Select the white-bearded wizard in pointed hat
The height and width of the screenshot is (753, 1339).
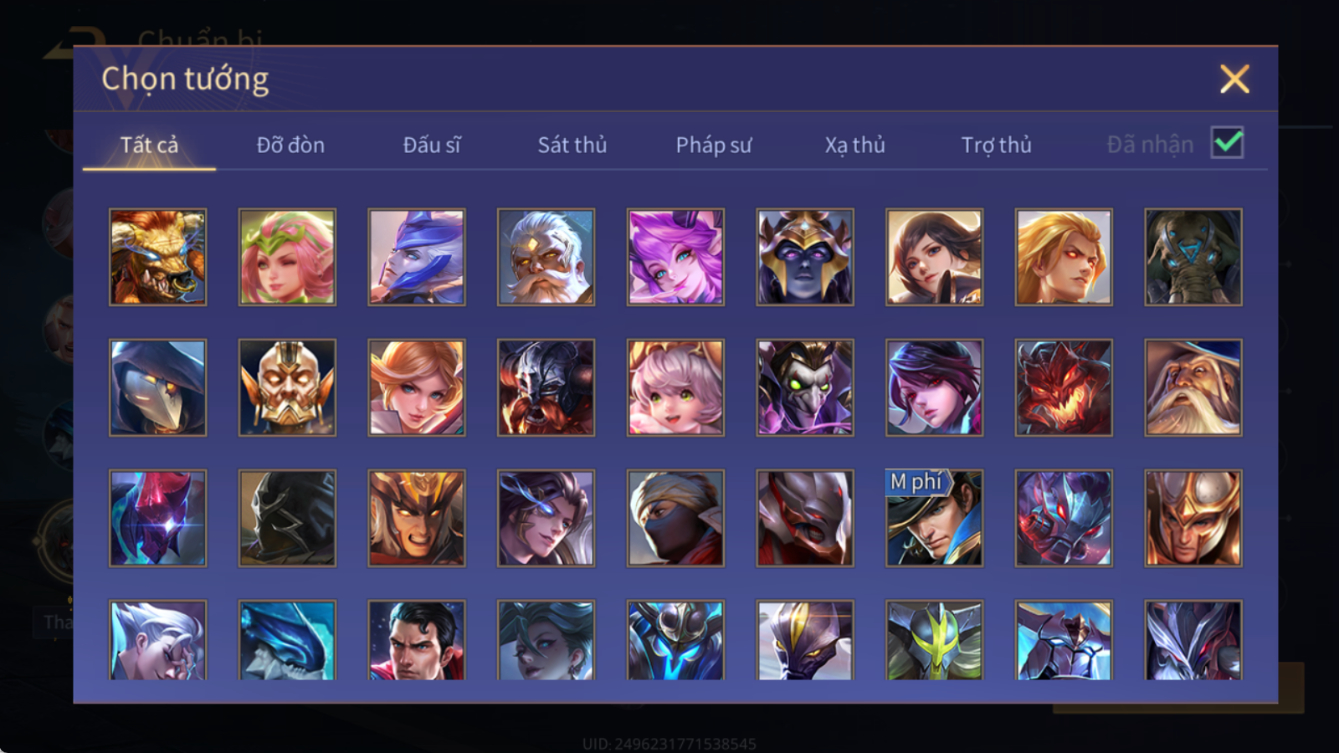pos(1193,387)
